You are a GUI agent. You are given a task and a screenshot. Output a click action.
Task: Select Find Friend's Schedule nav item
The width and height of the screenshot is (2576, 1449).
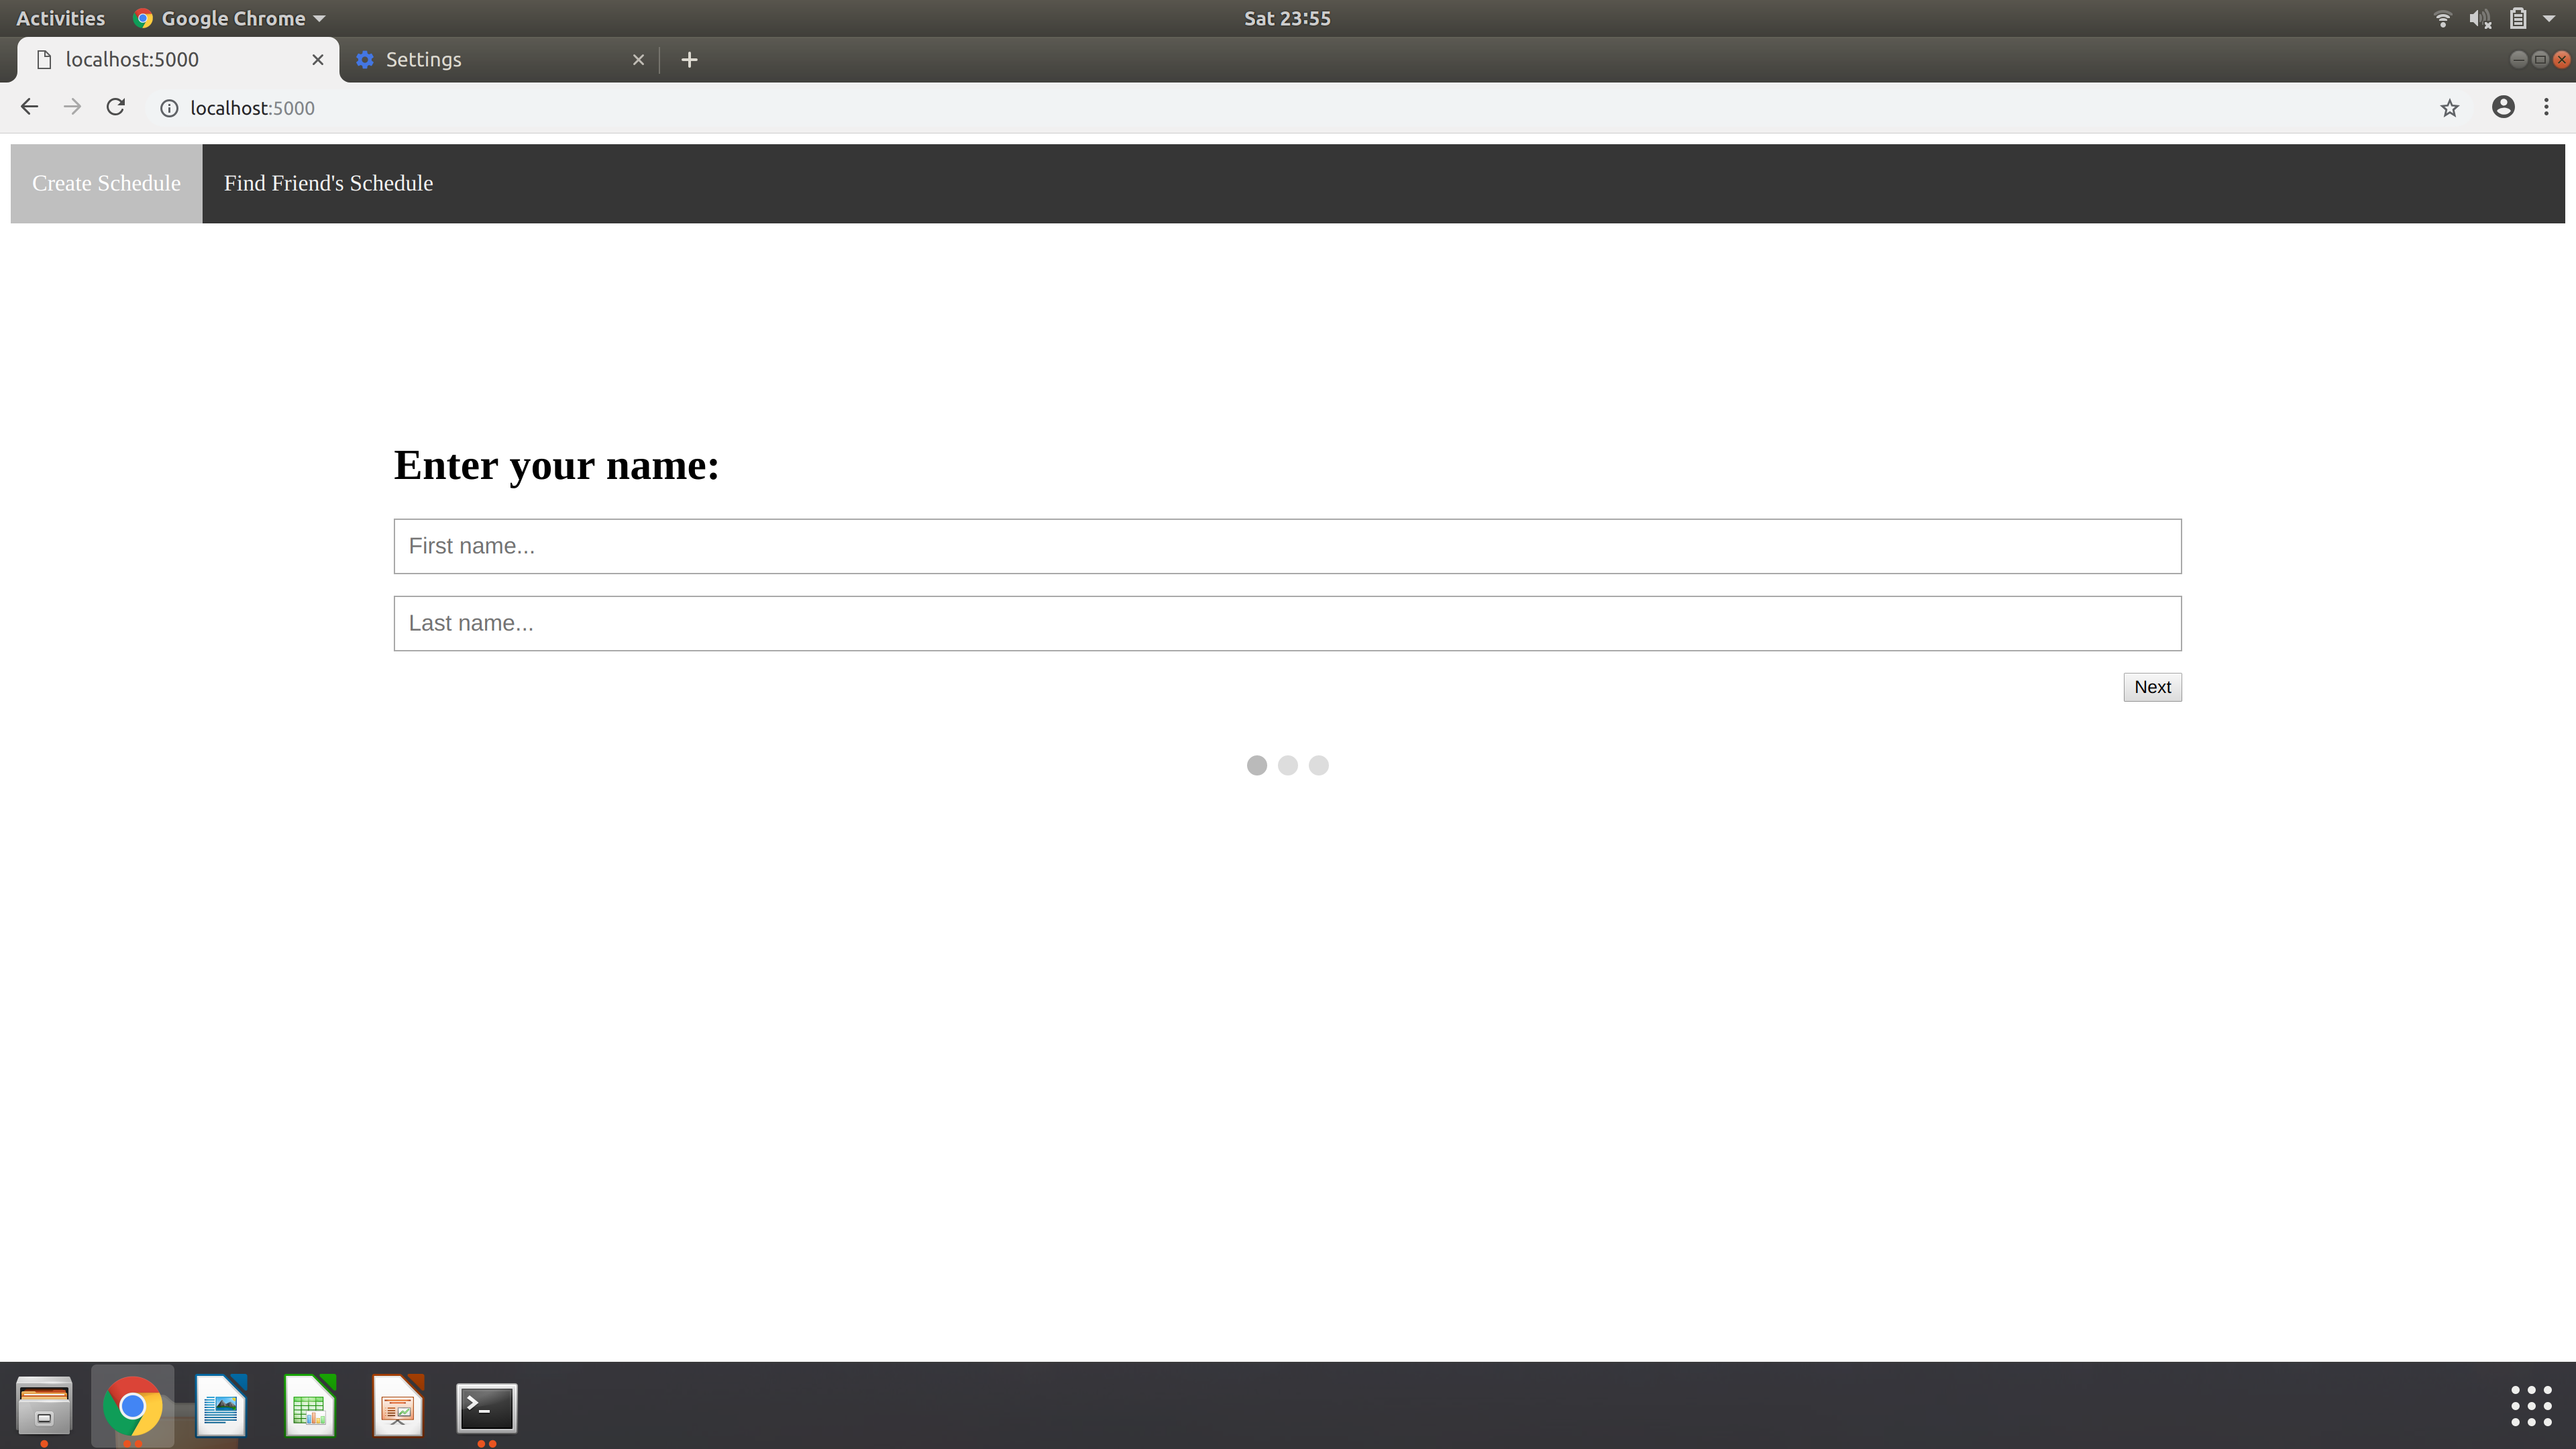click(328, 183)
